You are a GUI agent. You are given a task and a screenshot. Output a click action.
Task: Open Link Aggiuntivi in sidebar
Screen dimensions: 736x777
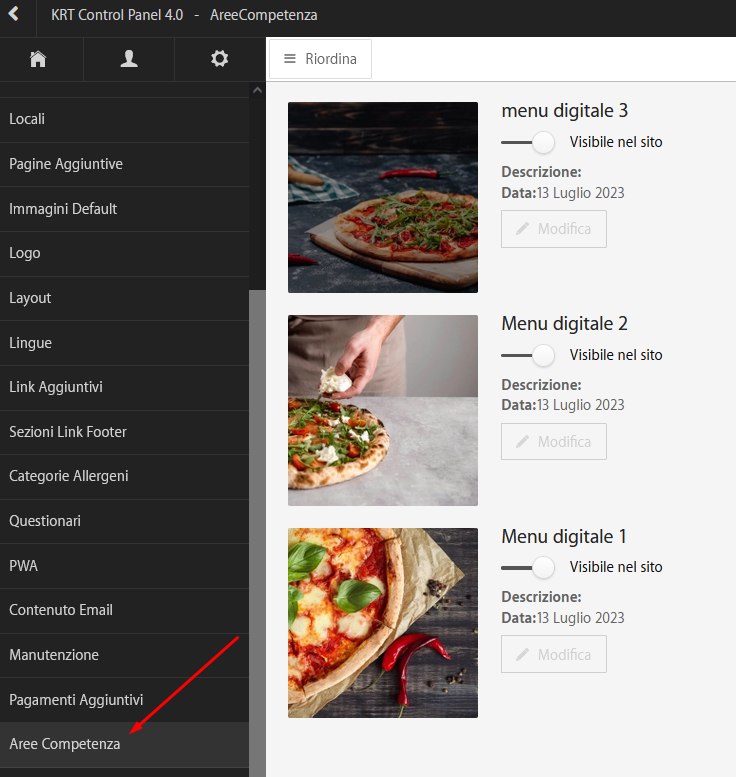(x=124, y=388)
